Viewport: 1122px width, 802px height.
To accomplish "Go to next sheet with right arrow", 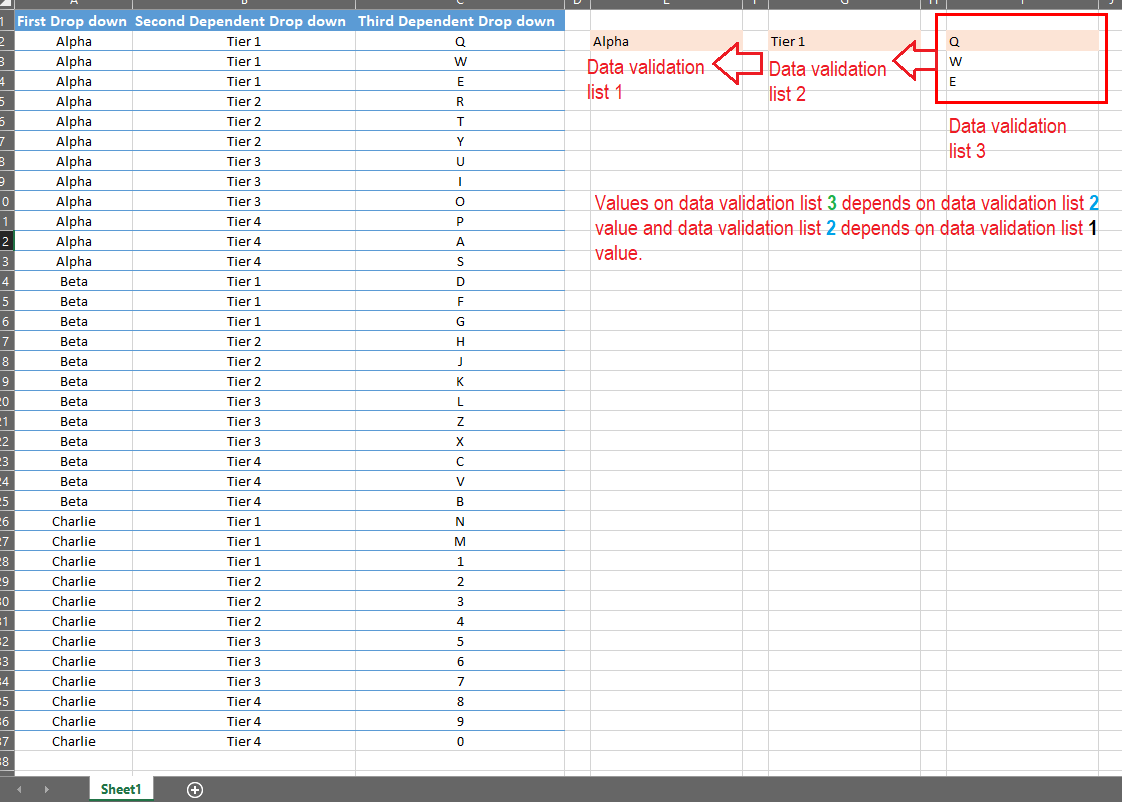I will point(47,789).
